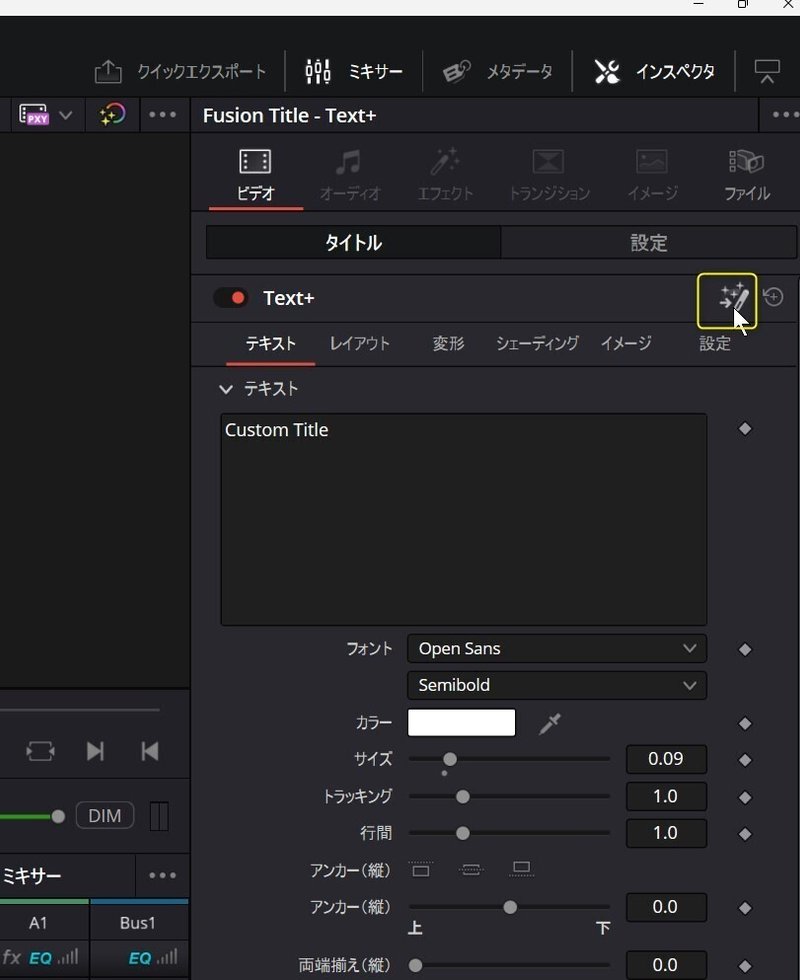Add keyframe for styled text field
Image resolution: width=800 pixels, height=980 pixels.
pyautogui.click(x=745, y=429)
